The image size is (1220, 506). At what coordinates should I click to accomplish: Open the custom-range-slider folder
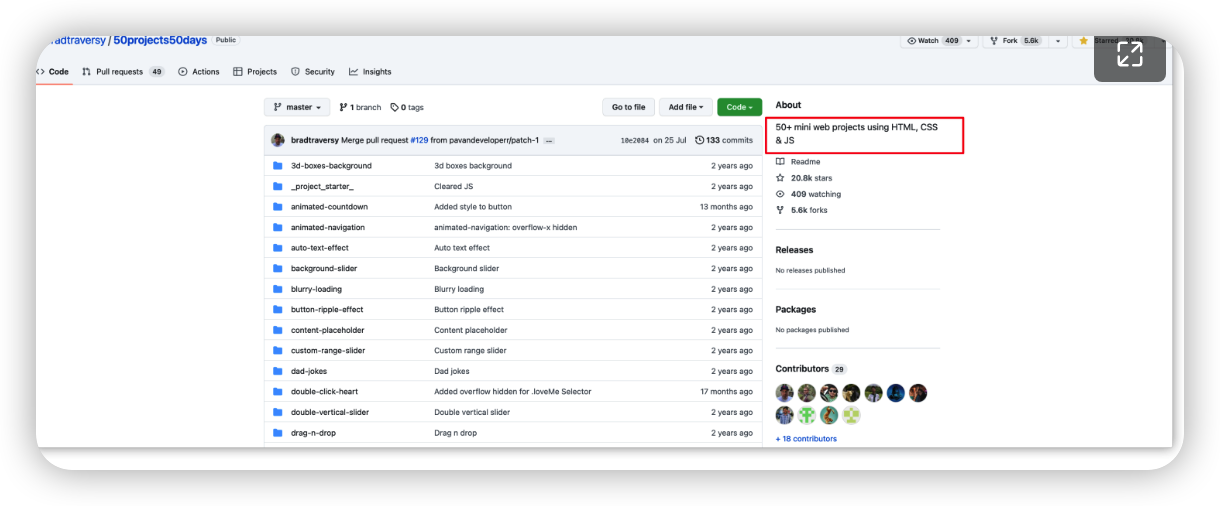pyautogui.click(x=327, y=351)
